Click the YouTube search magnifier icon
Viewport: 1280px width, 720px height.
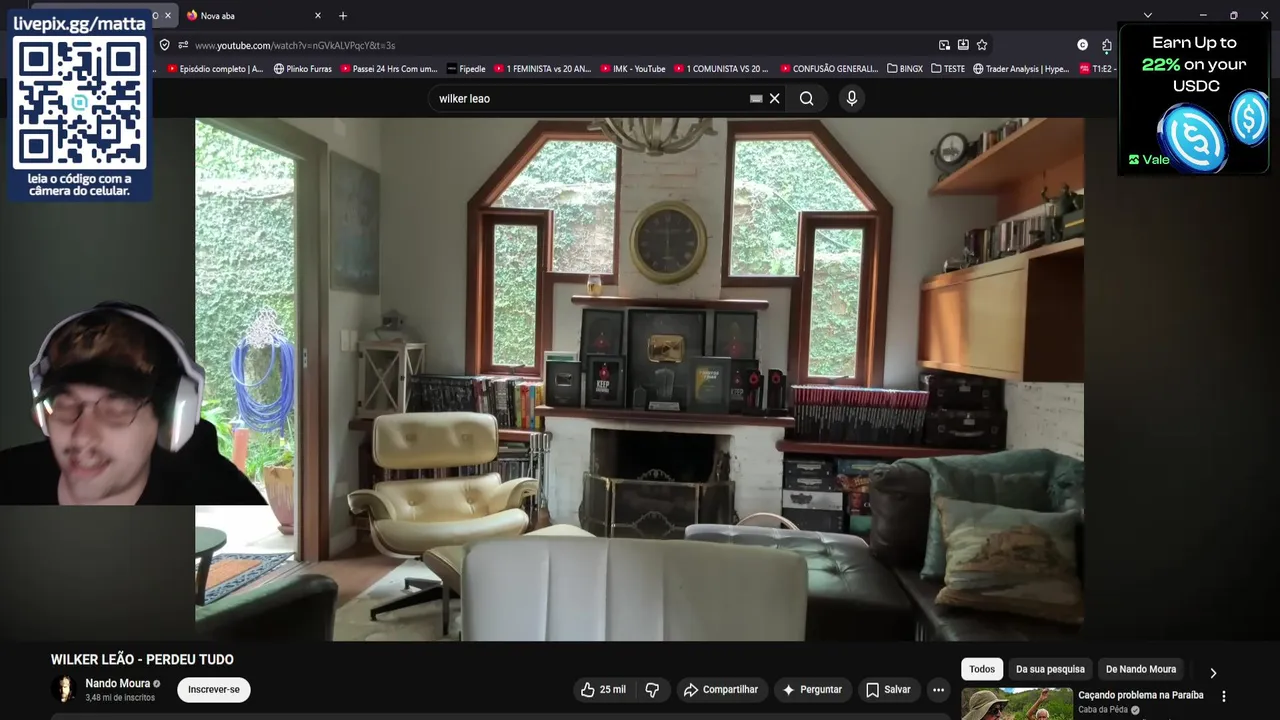[x=806, y=98]
